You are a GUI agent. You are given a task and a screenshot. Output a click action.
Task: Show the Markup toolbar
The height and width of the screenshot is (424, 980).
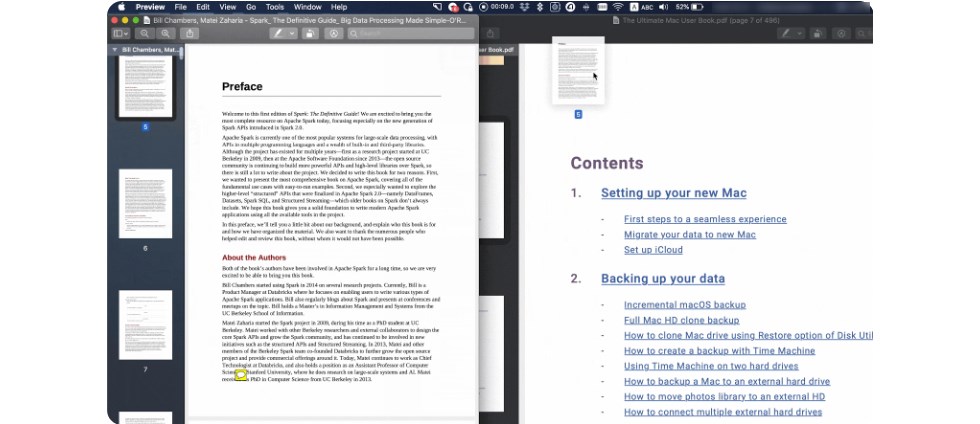click(334, 33)
